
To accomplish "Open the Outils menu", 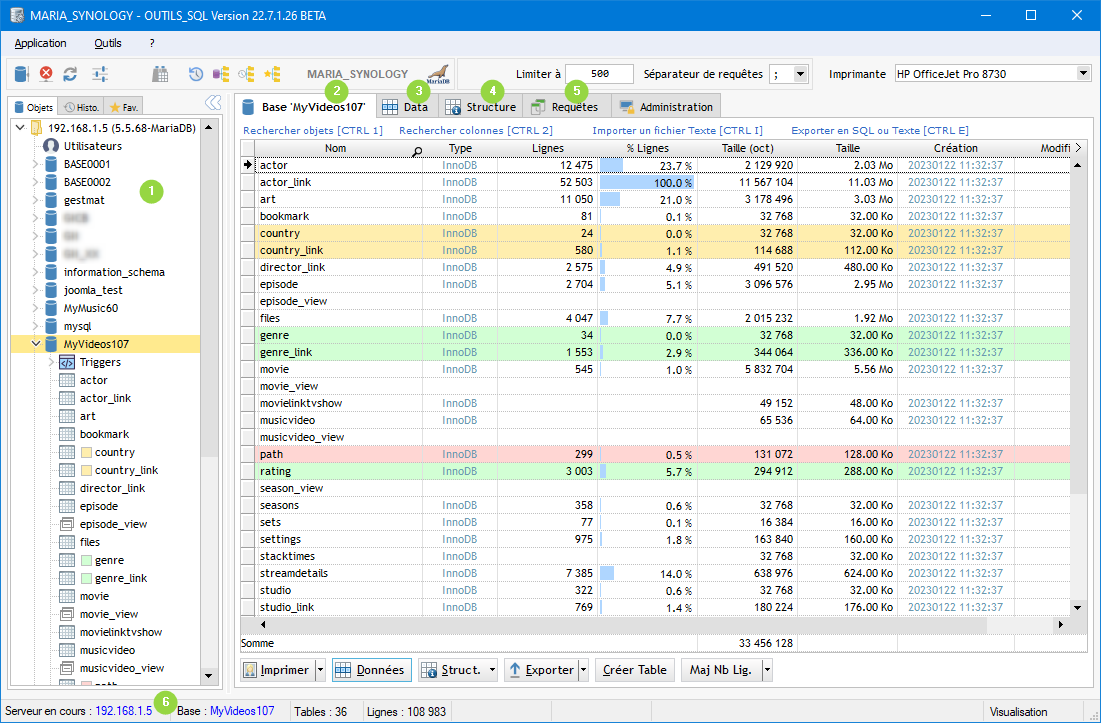I will click(x=108, y=43).
